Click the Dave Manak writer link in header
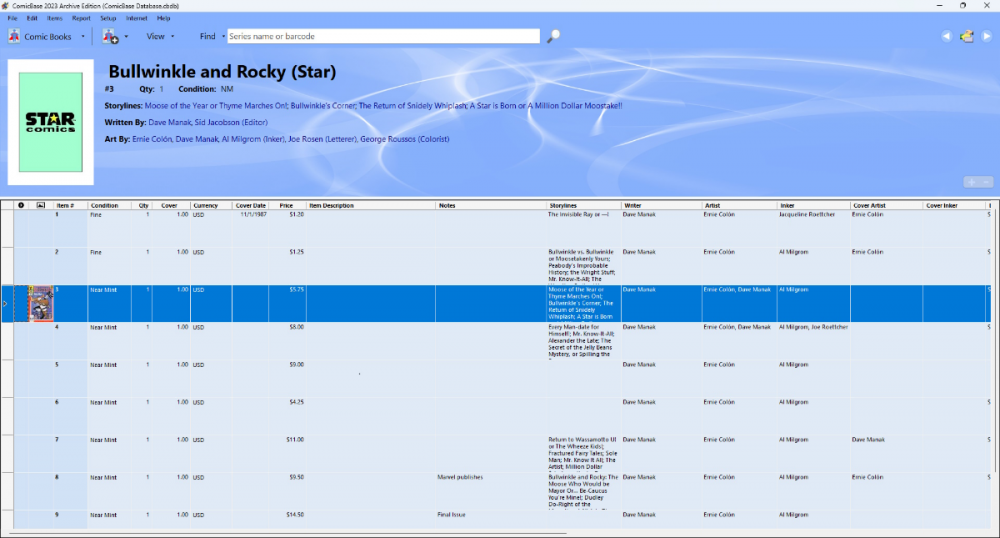This screenshot has height=538, width=1000. [169, 122]
